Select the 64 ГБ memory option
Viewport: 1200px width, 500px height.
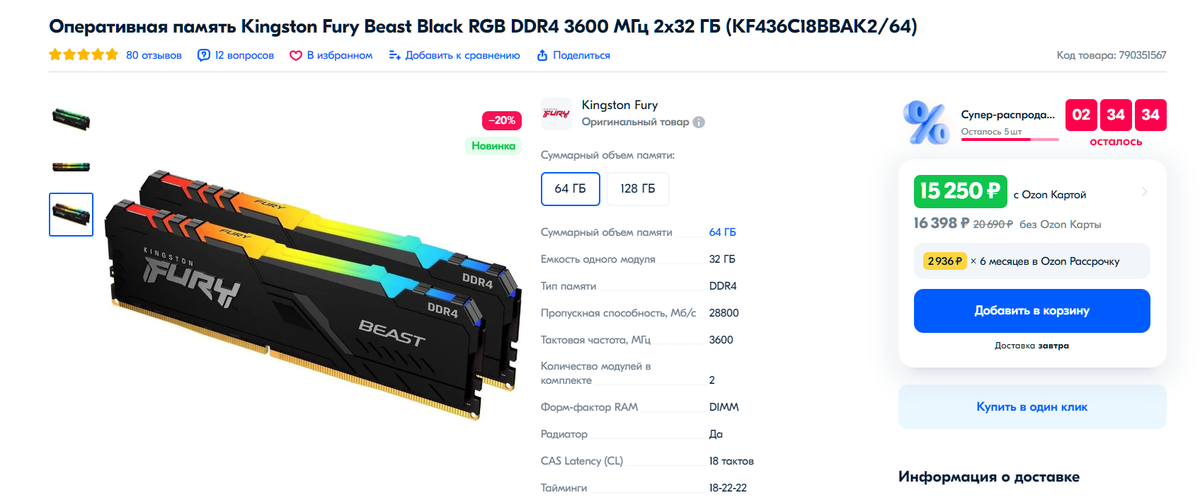coord(570,189)
